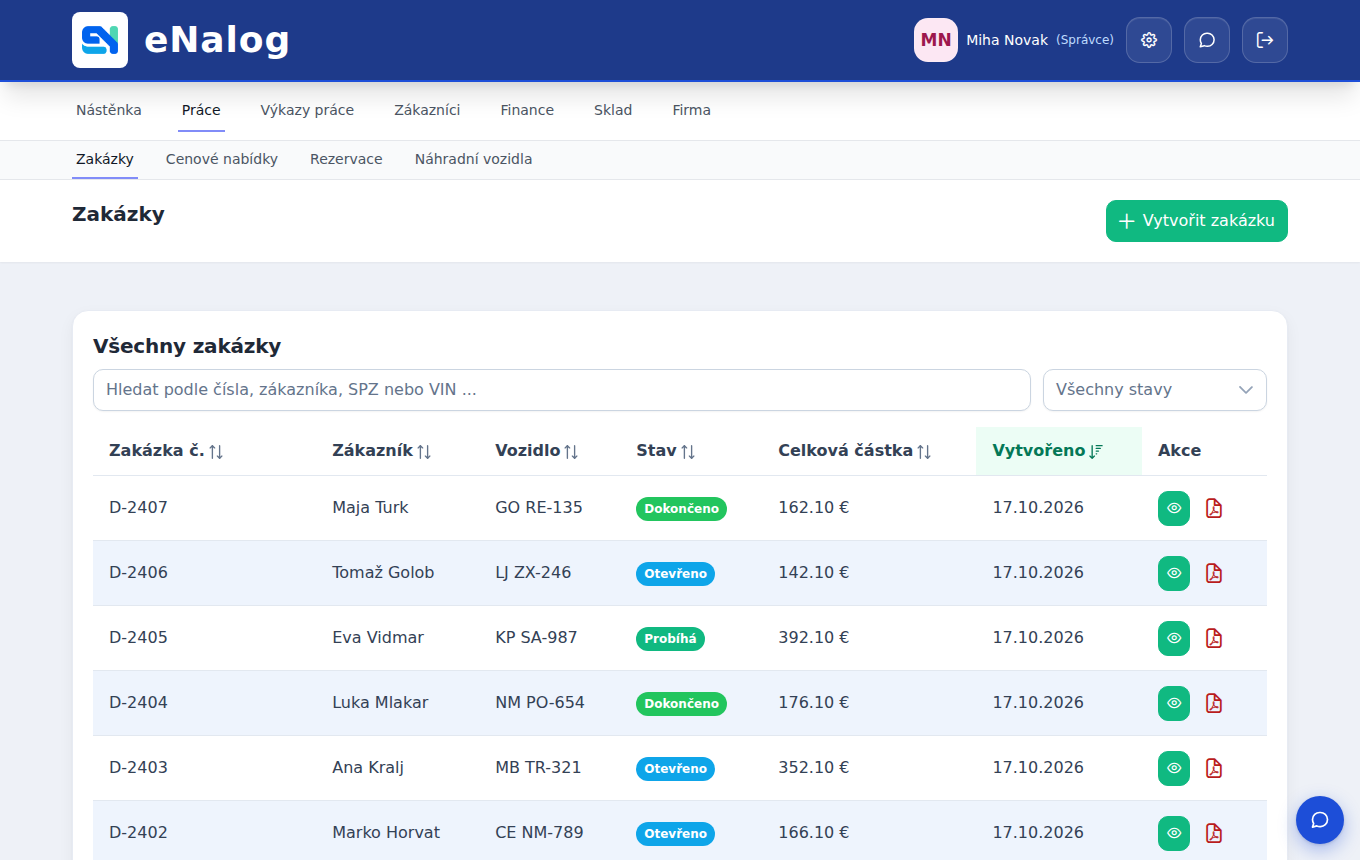1360x860 pixels.
Task: View order D-2403 with eye icon
Action: coord(1174,768)
